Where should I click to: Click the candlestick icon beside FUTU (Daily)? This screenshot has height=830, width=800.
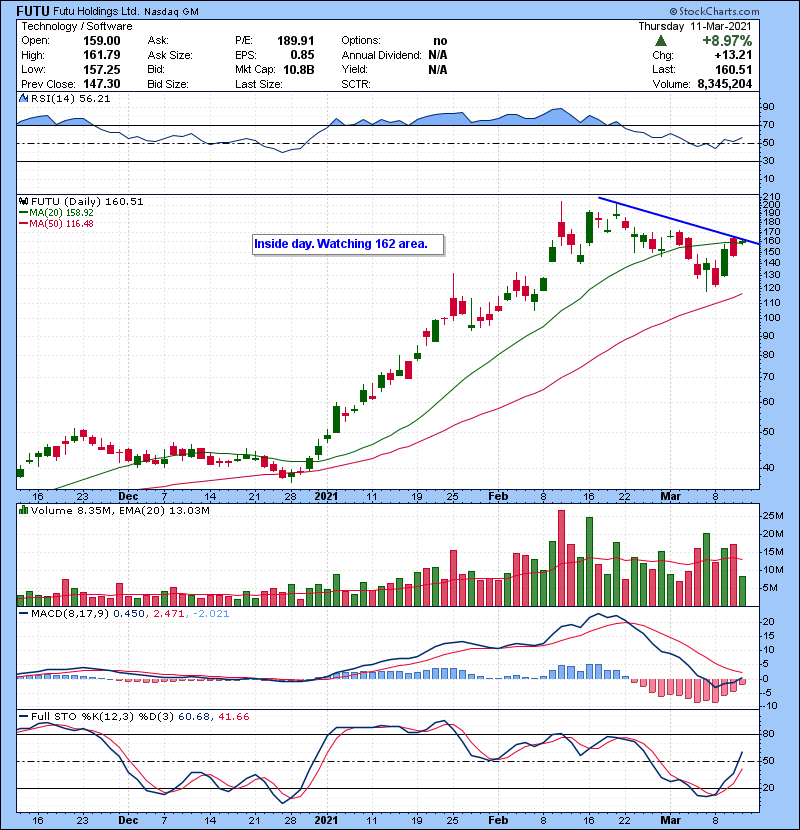coord(23,202)
